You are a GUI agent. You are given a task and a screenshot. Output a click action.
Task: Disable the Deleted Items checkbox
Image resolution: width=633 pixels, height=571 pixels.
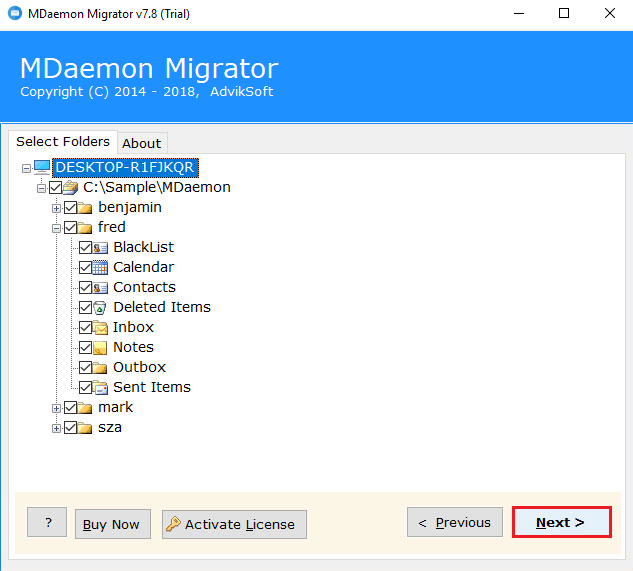[x=86, y=308]
